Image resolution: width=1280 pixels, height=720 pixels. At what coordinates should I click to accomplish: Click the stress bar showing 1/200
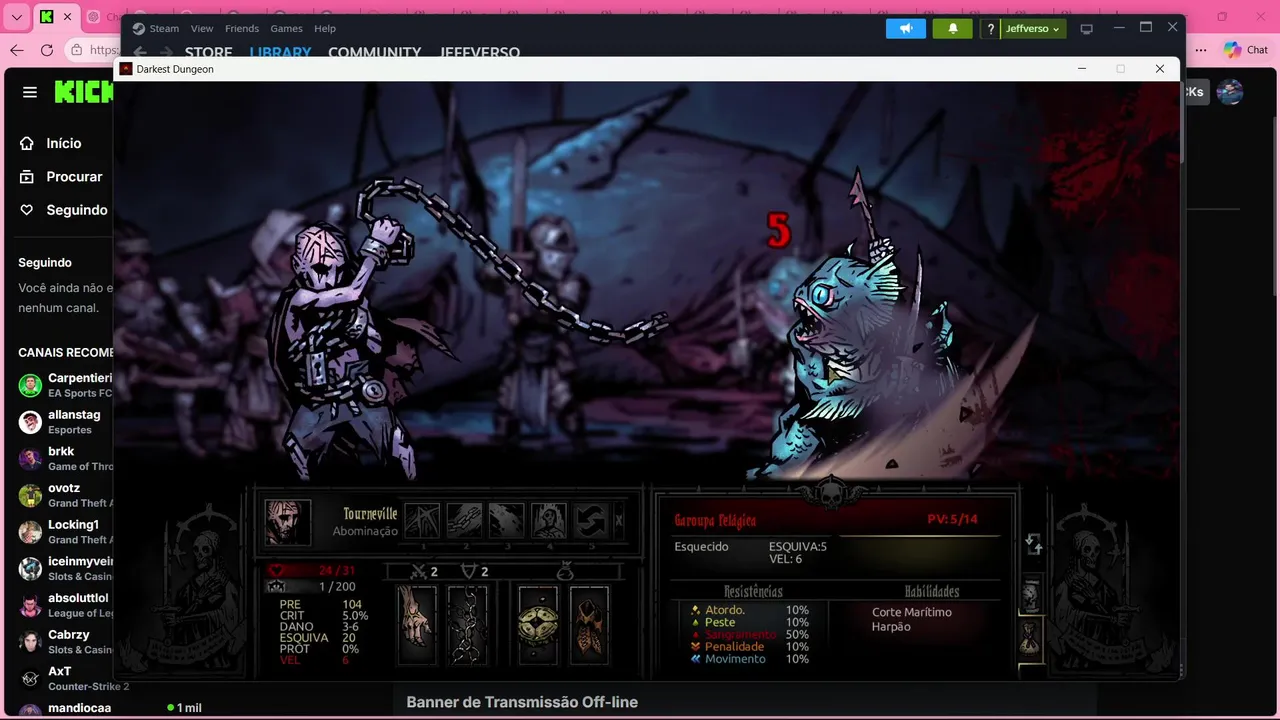tap(311, 587)
